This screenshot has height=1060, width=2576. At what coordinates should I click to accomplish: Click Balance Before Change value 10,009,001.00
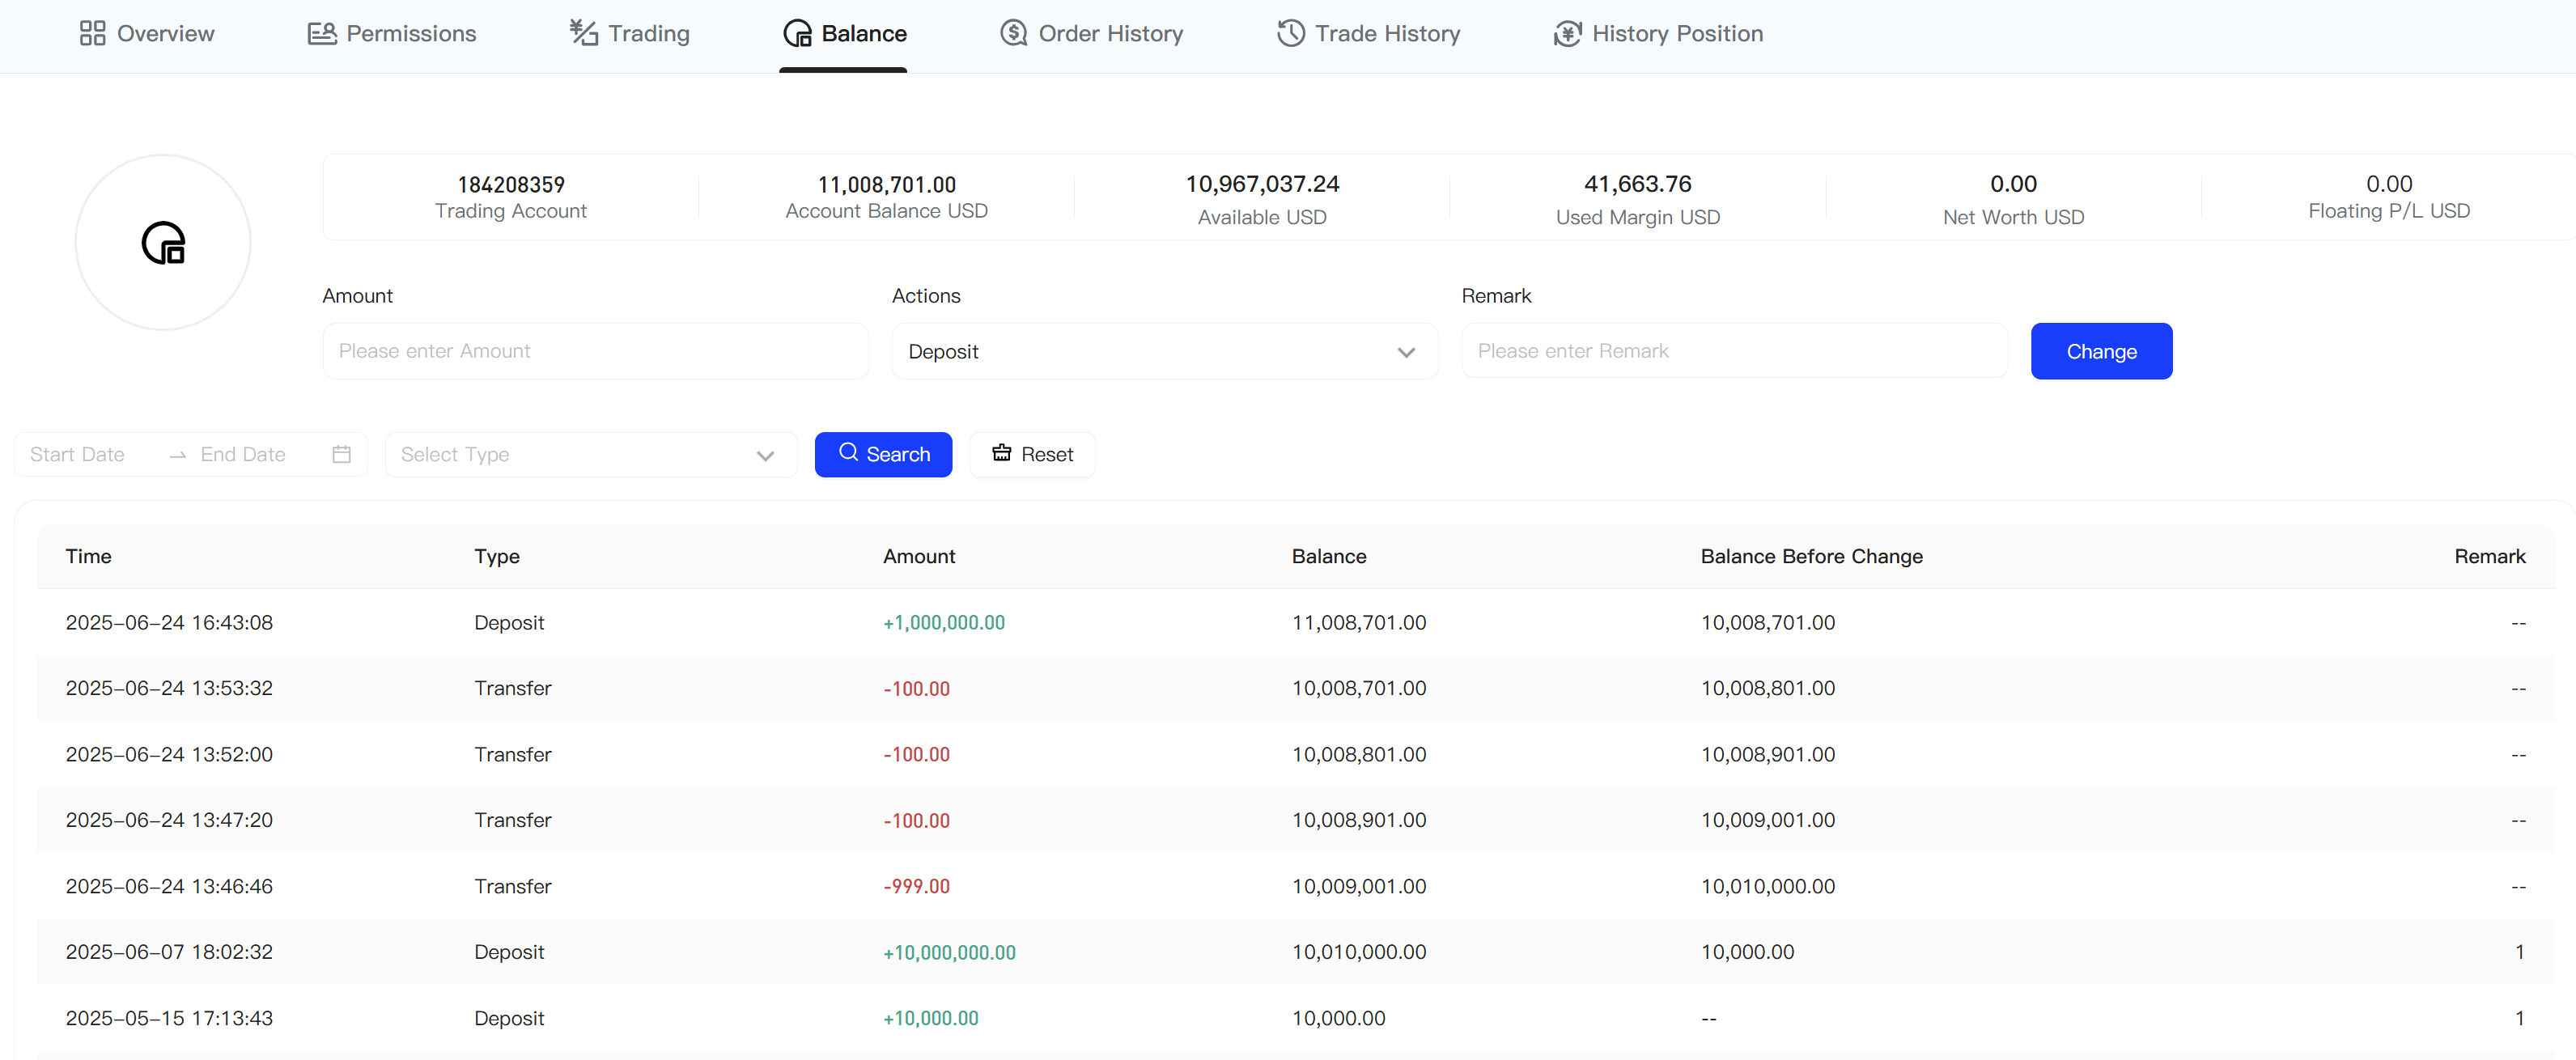pyautogui.click(x=1768, y=820)
